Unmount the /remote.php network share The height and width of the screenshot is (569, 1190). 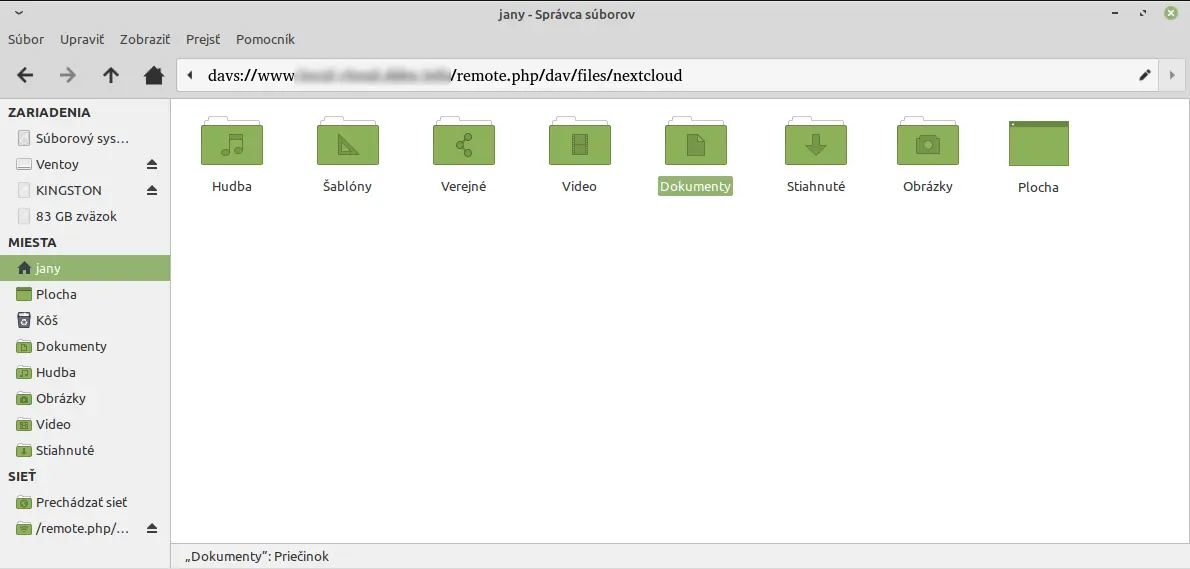click(x=152, y=528)
